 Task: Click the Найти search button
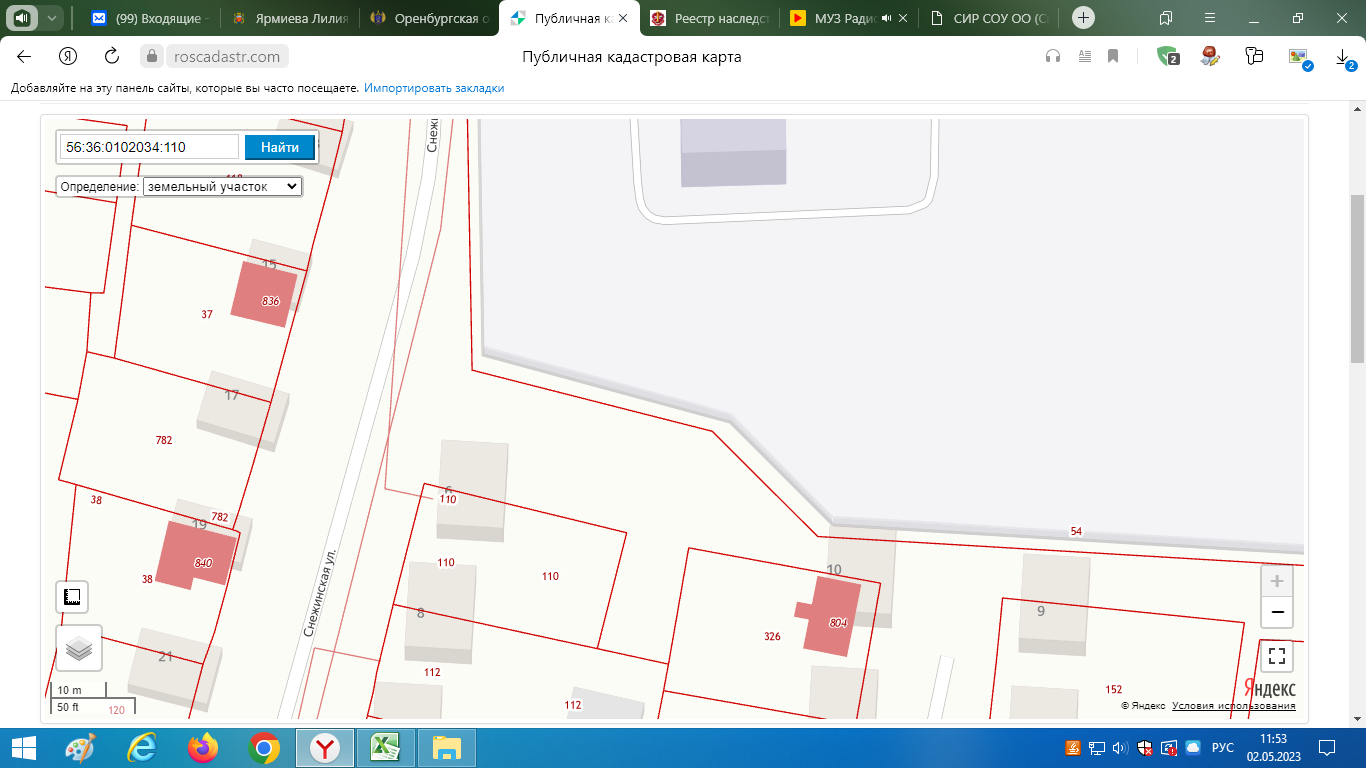click(x=280, y=147)
